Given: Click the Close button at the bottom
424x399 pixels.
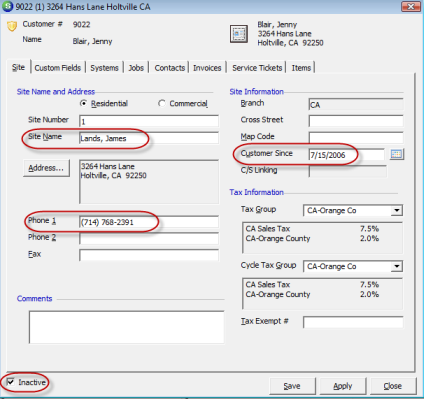Looking at the screenshot, I should point(393,386).
